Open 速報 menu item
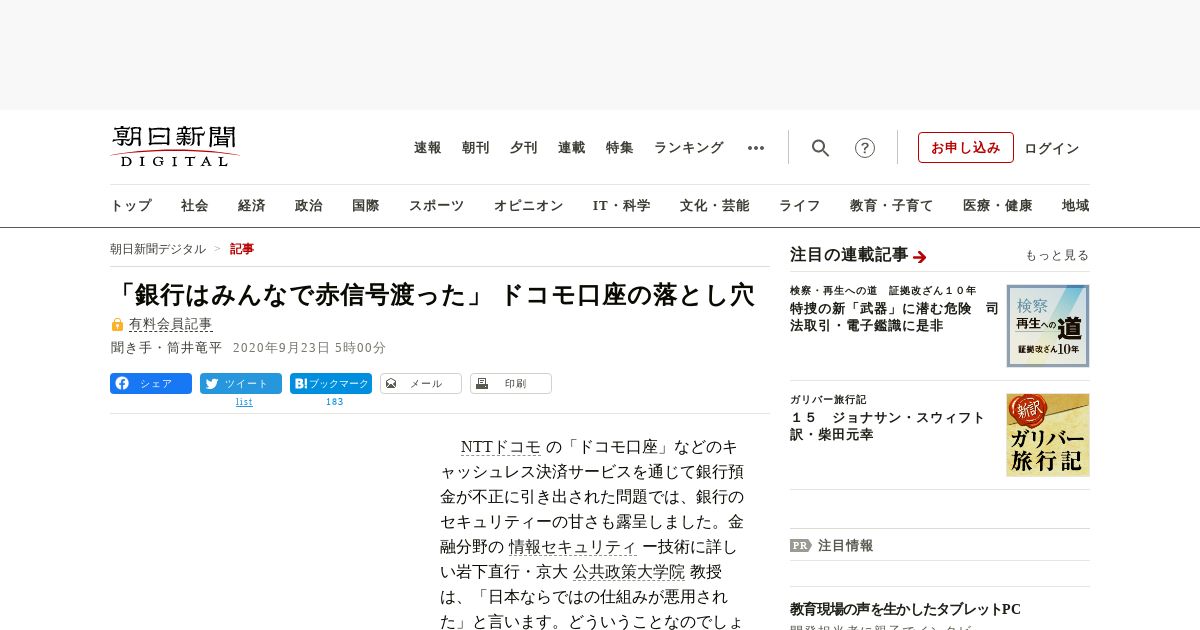Screen dimensions: 1200x630 [428, 148]
